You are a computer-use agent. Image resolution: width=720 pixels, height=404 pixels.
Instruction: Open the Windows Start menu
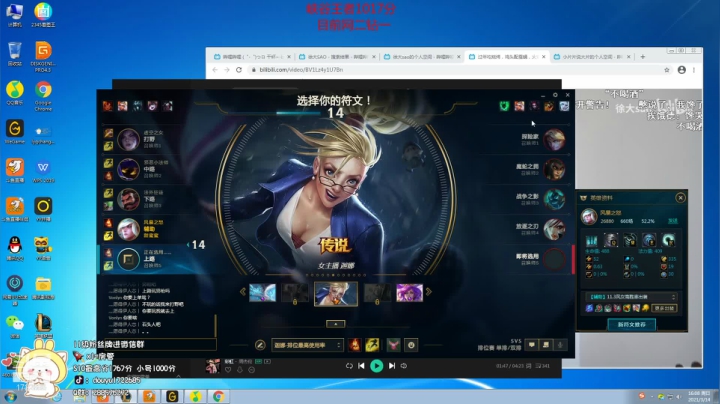pyautogui.click(x=10, y=397)
